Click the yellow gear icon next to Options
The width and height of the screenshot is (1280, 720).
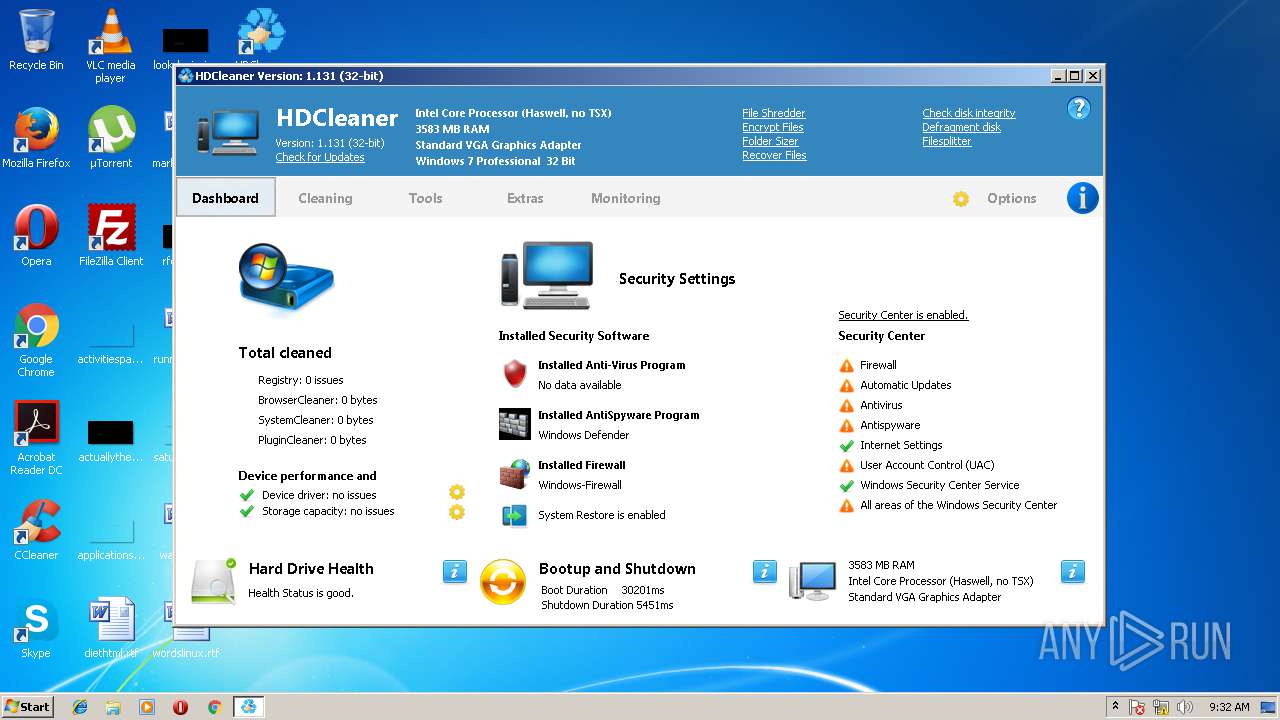pyautogui.click(x=961, y=199)
